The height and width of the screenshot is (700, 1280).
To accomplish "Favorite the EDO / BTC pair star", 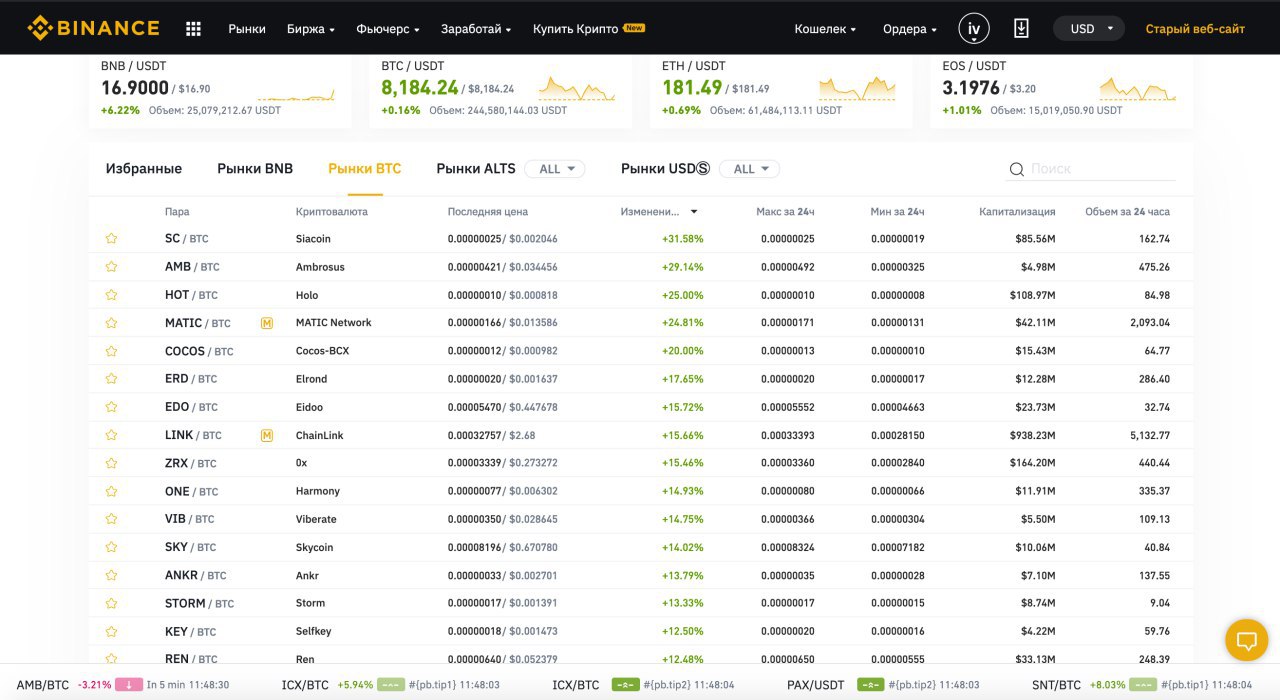I will [x=112, y=407].
